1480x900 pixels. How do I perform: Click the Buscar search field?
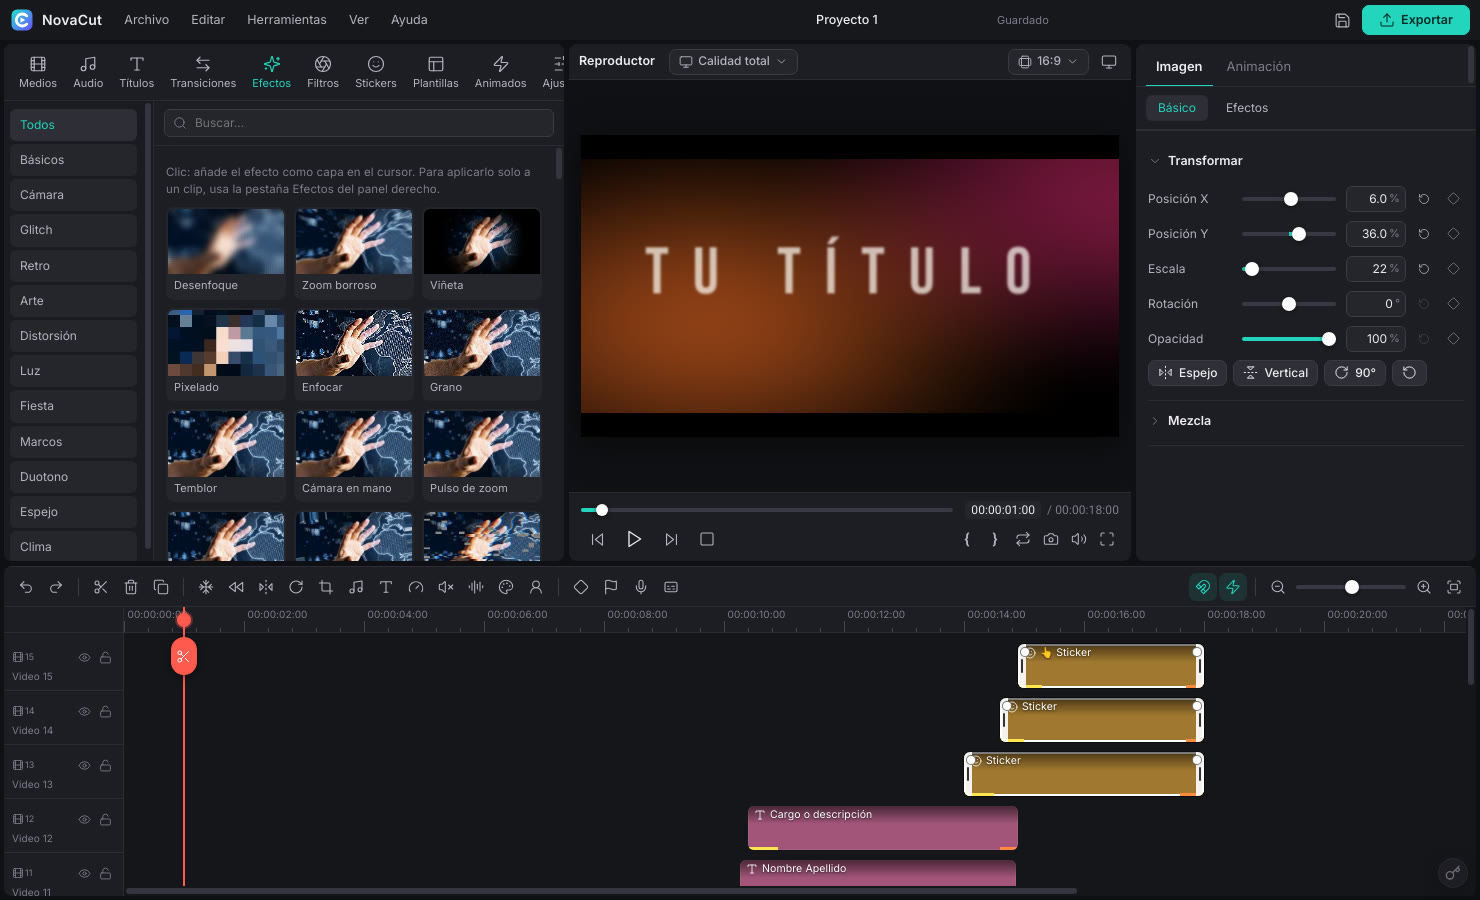[359, 123]
